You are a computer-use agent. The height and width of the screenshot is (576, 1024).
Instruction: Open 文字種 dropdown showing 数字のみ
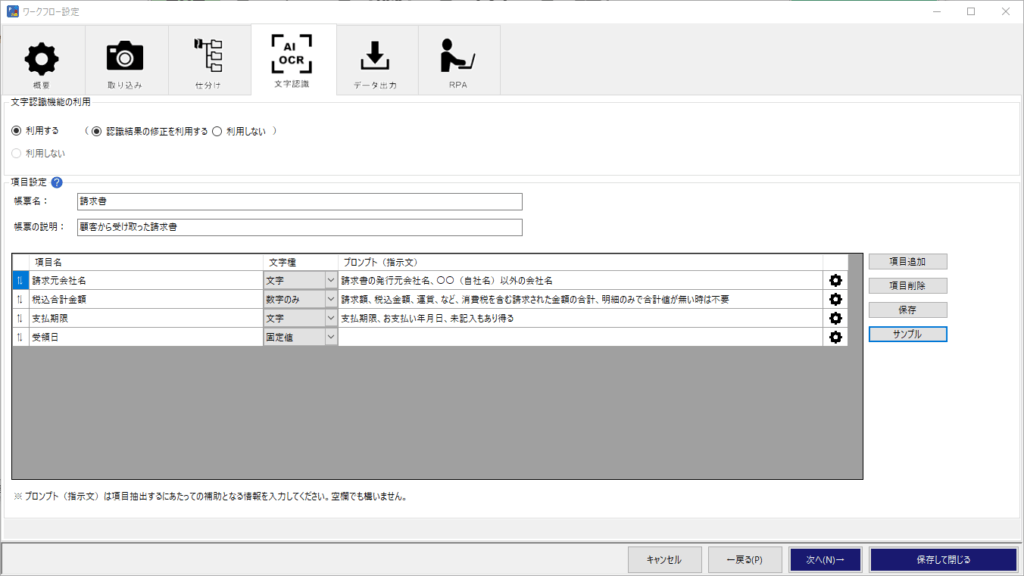click(330, 299)
